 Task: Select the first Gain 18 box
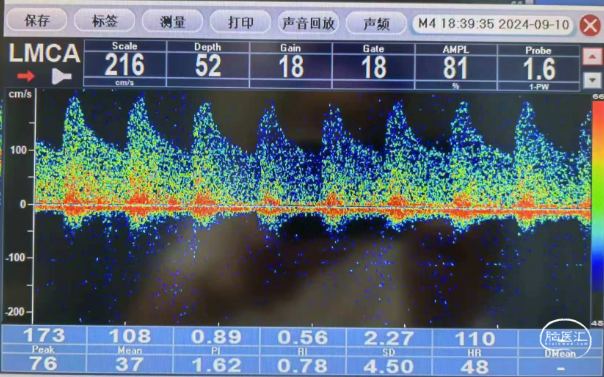(x=291, y=65)
